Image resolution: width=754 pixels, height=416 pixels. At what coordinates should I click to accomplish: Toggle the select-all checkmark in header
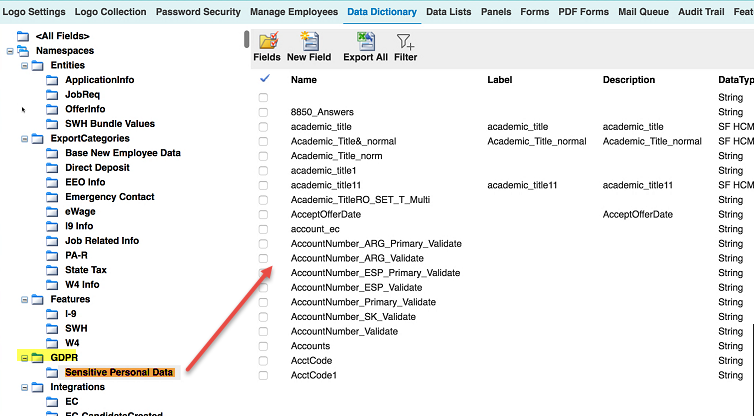point(264,78)
